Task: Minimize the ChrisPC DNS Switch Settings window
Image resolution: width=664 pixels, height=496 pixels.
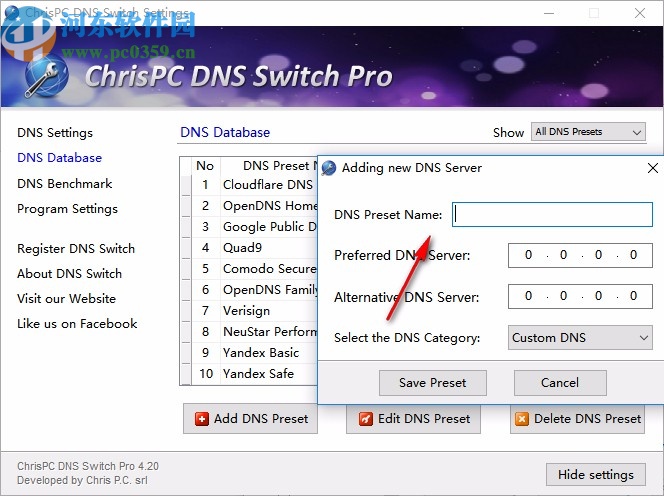Action: click(x=549, y=13)
